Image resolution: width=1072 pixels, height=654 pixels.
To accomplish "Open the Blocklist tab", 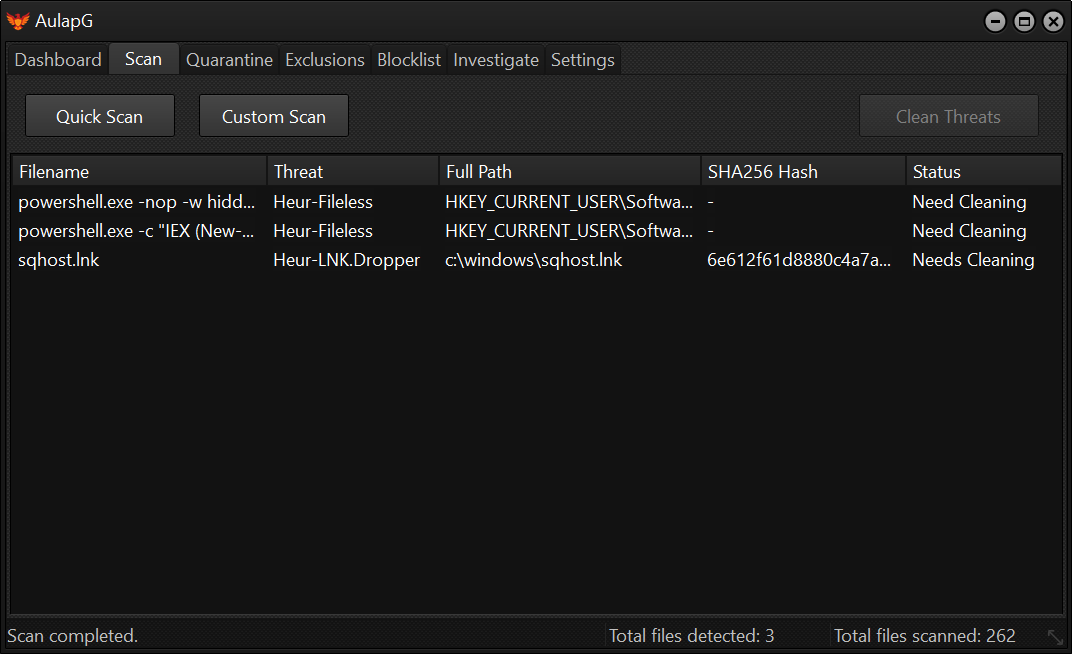I will click(409, 60).
